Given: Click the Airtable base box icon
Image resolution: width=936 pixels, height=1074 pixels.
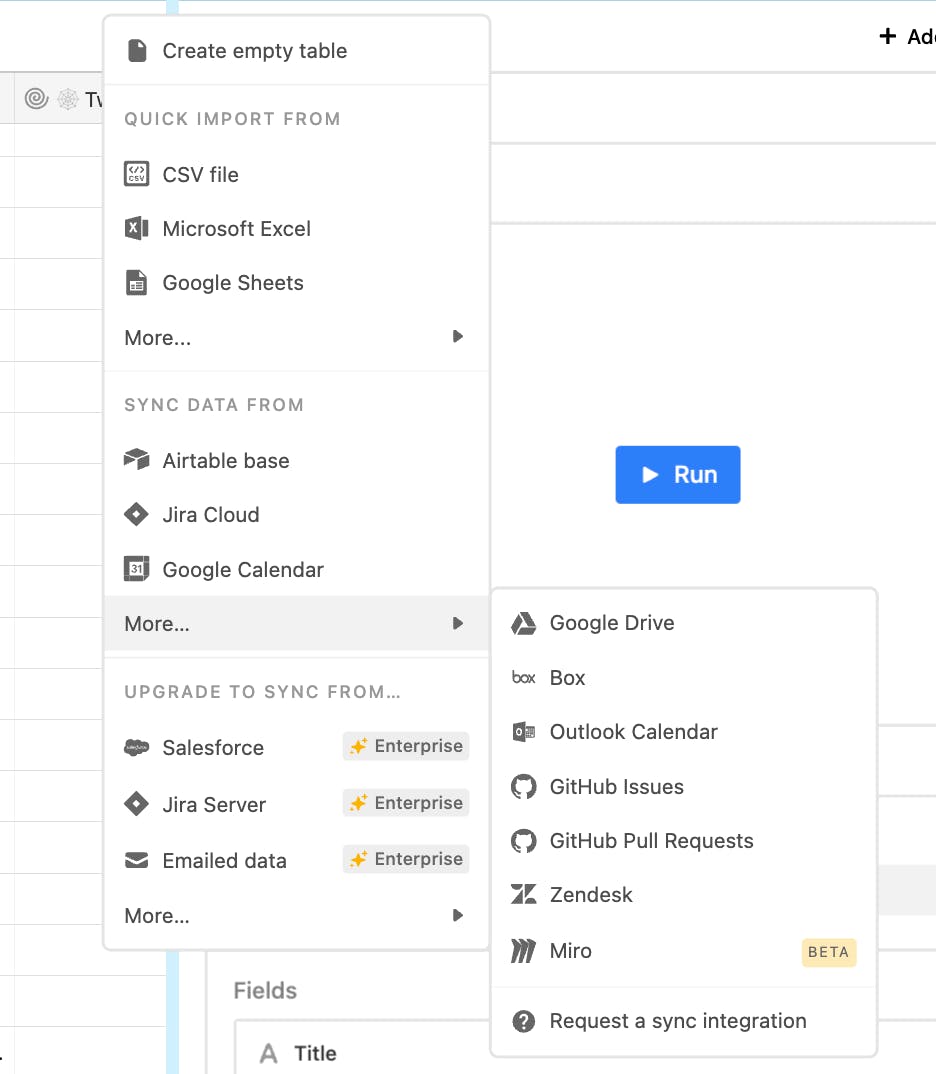Looking at the screenshot, I should coord(136,460).
